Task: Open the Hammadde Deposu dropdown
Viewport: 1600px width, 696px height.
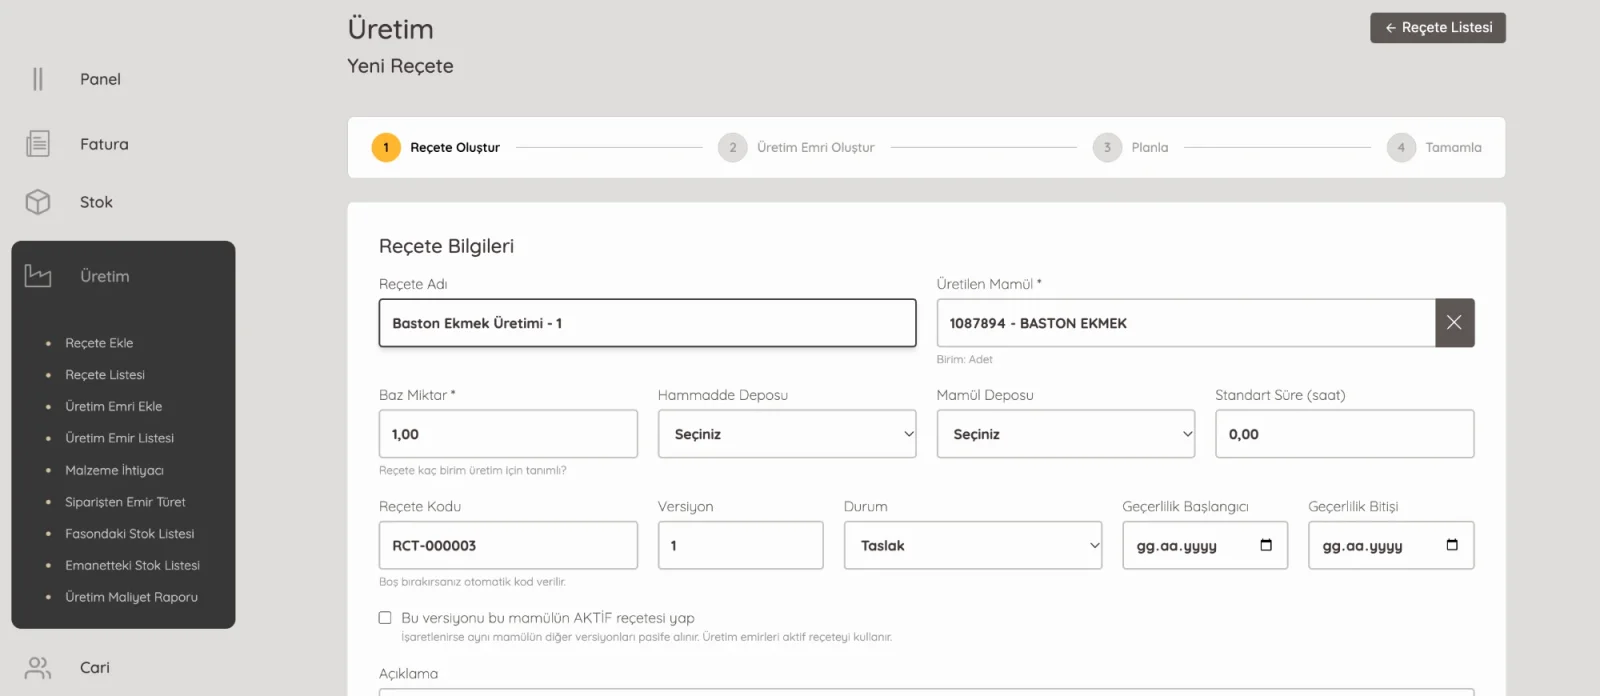Action: pyautogui.click(x=787, y=434)
